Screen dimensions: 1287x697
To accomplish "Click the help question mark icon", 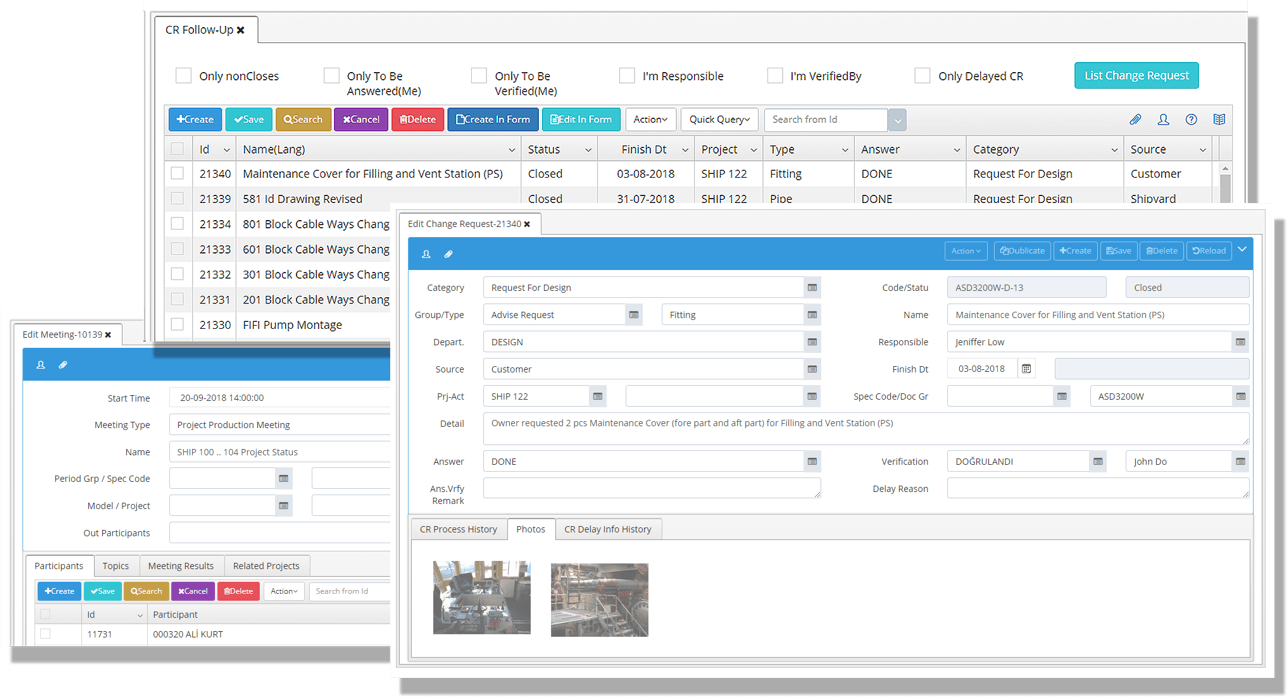I will pyautogui.click(x=1191, y=120).
